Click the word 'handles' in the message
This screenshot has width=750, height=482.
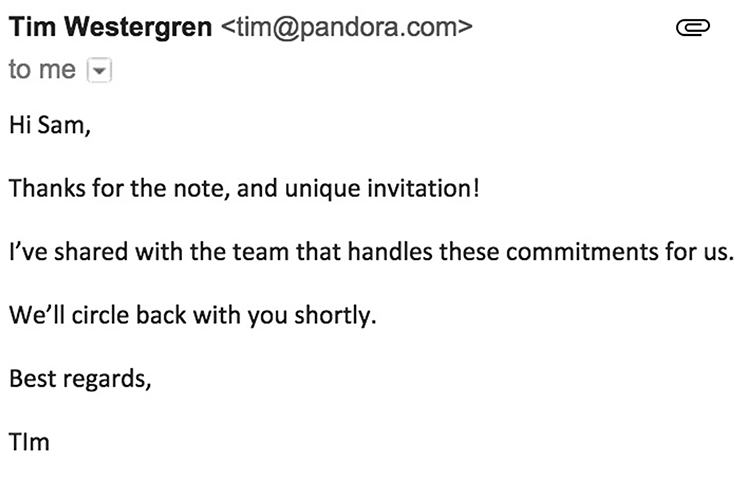click(390, 252)
